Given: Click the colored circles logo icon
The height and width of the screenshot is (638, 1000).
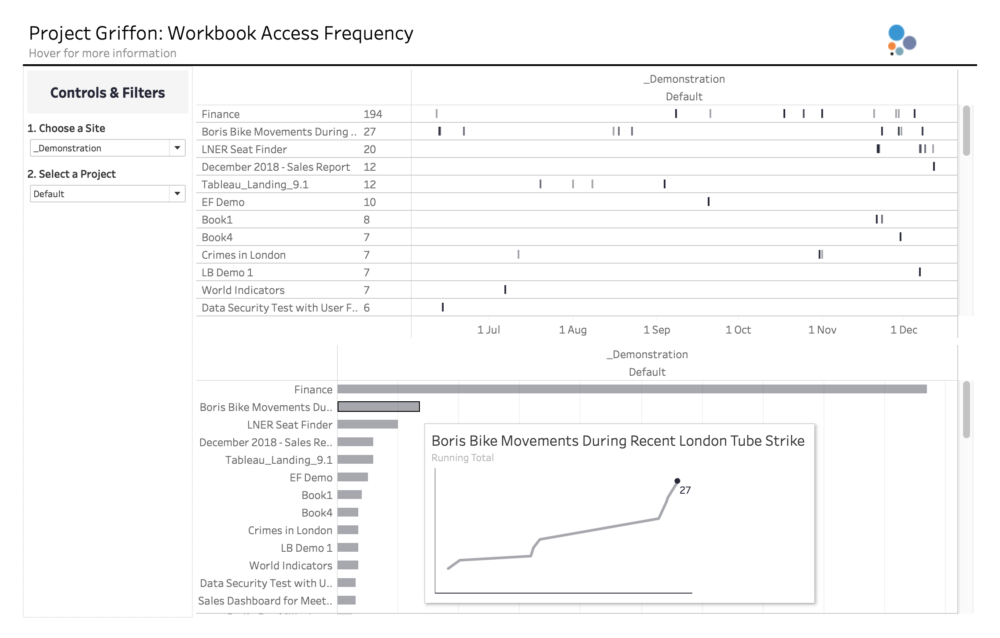Looking at the screenshot, I should [902, 40].
